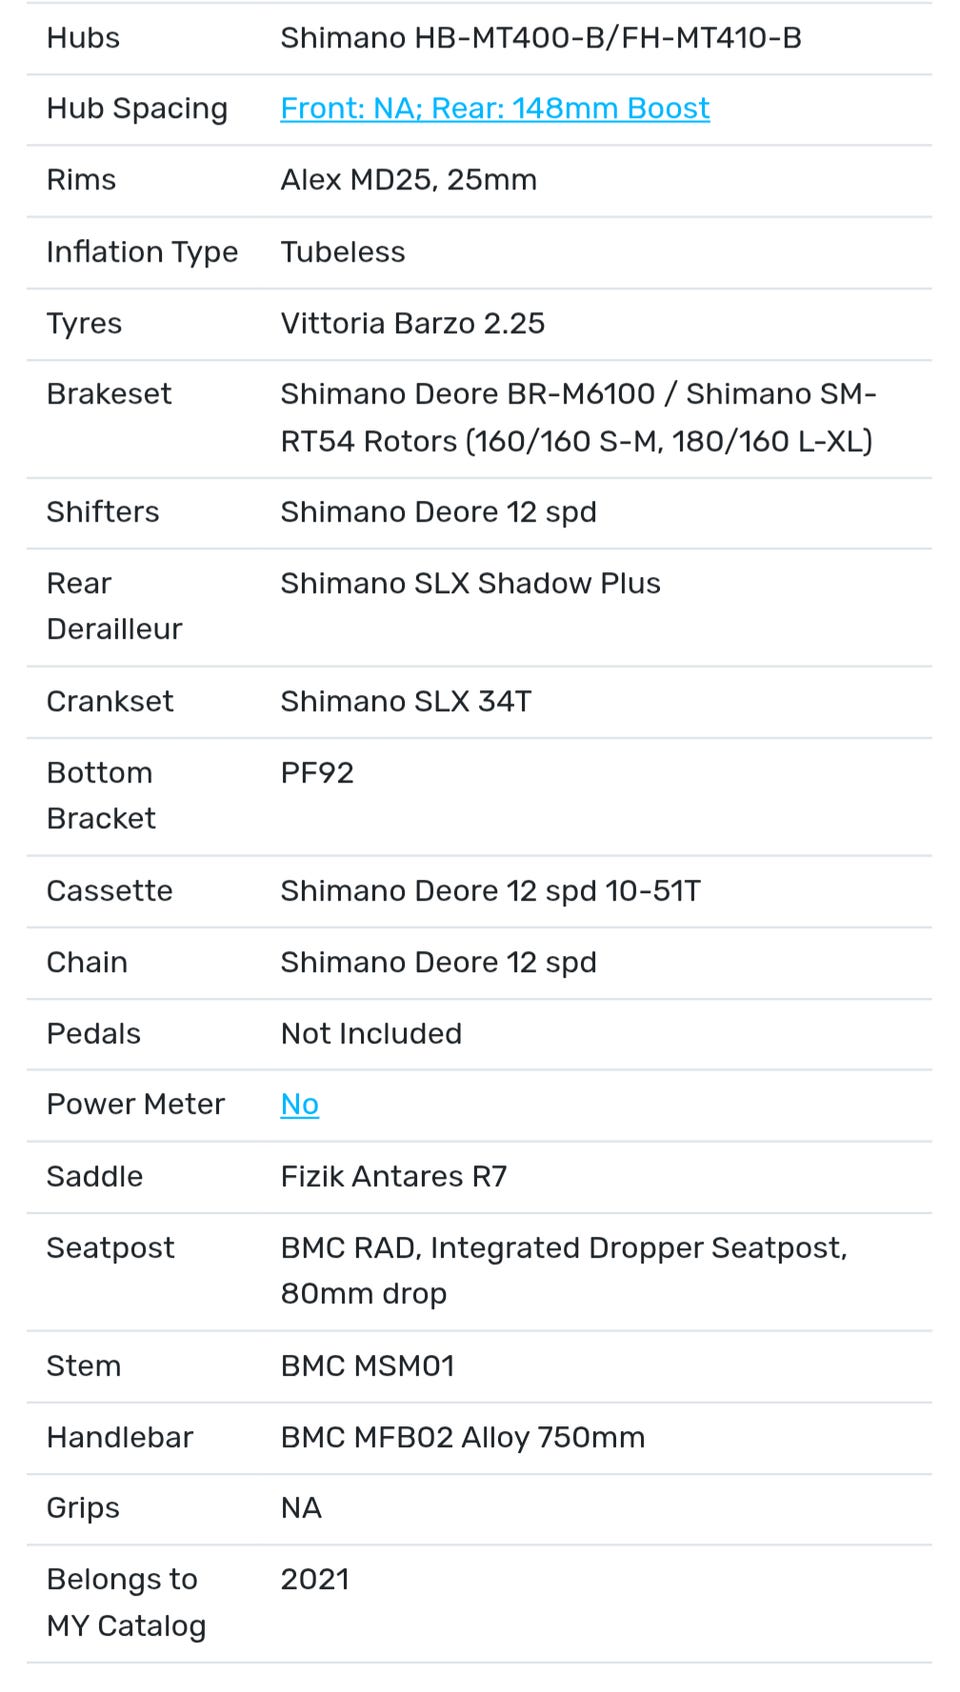The width and height of the screenshot is (960, 1692).
Task: Click the Chain row label
Action: [x=87, y=962]
